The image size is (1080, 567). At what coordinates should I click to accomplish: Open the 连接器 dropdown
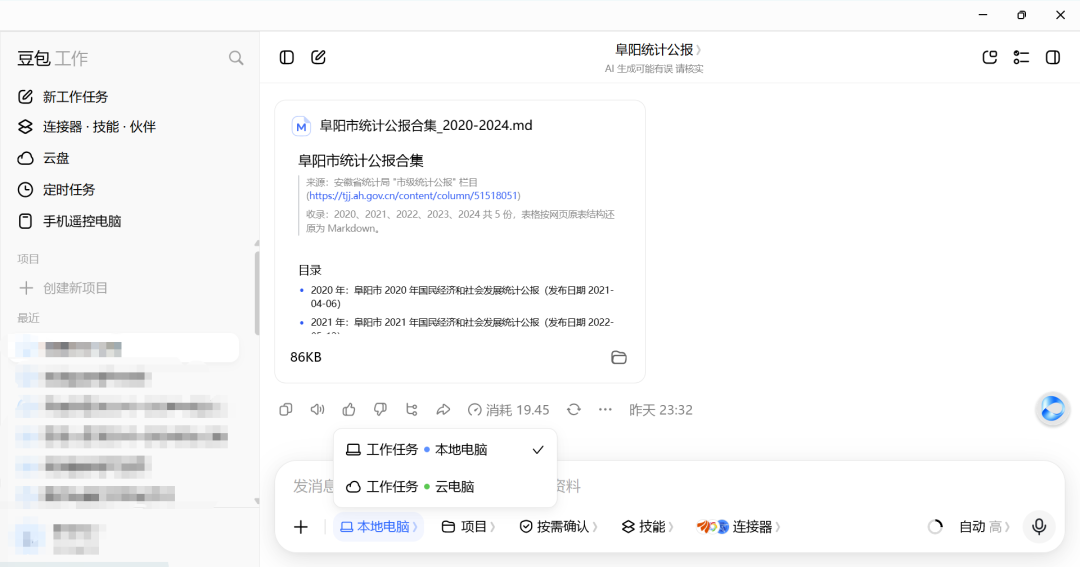tap(738, 527)
